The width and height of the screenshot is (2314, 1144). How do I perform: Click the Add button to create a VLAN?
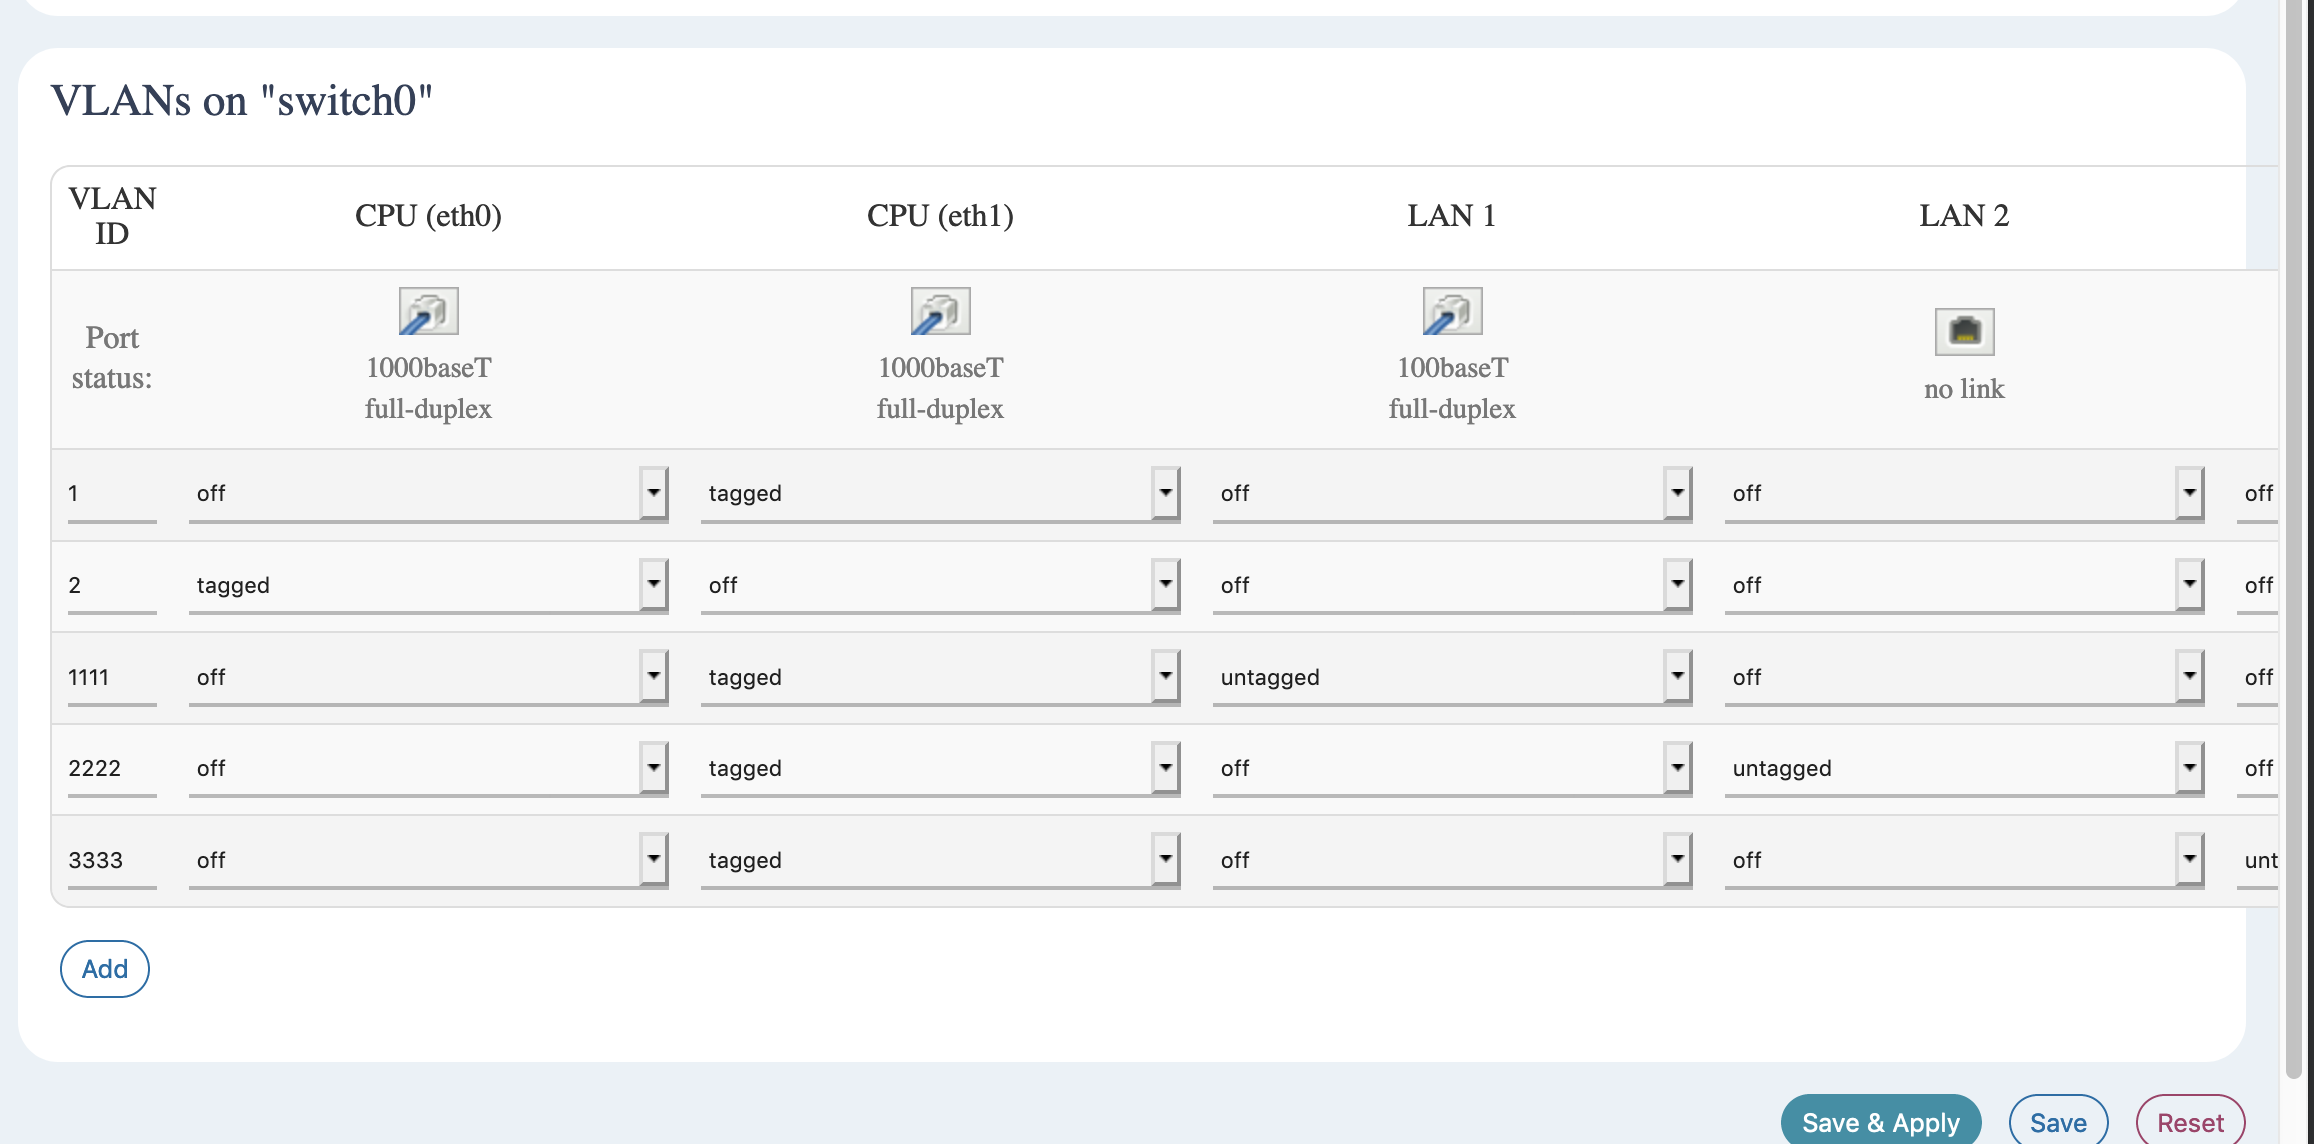tap(104, 968)
